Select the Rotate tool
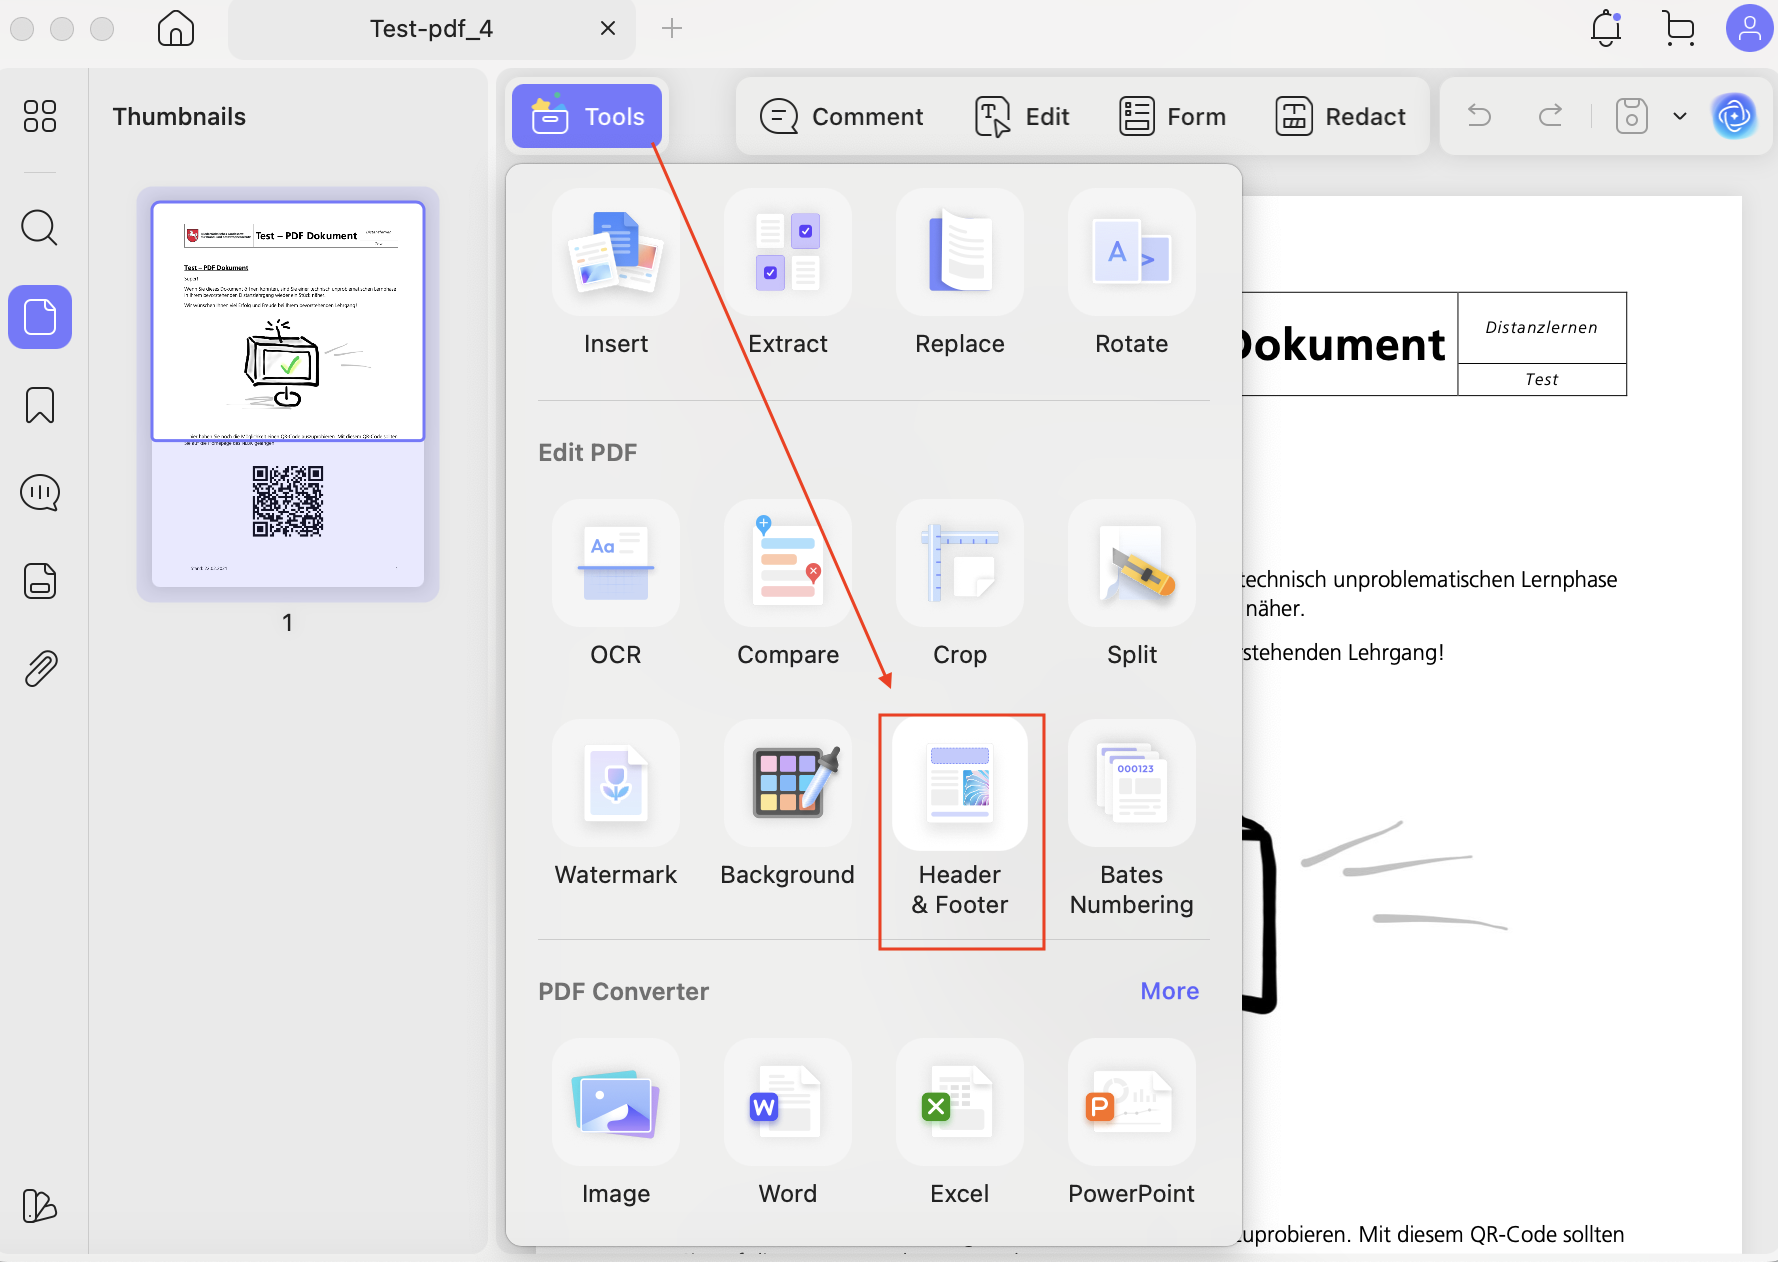The image size is (1778, 1262). click(x=1131, y=277)
